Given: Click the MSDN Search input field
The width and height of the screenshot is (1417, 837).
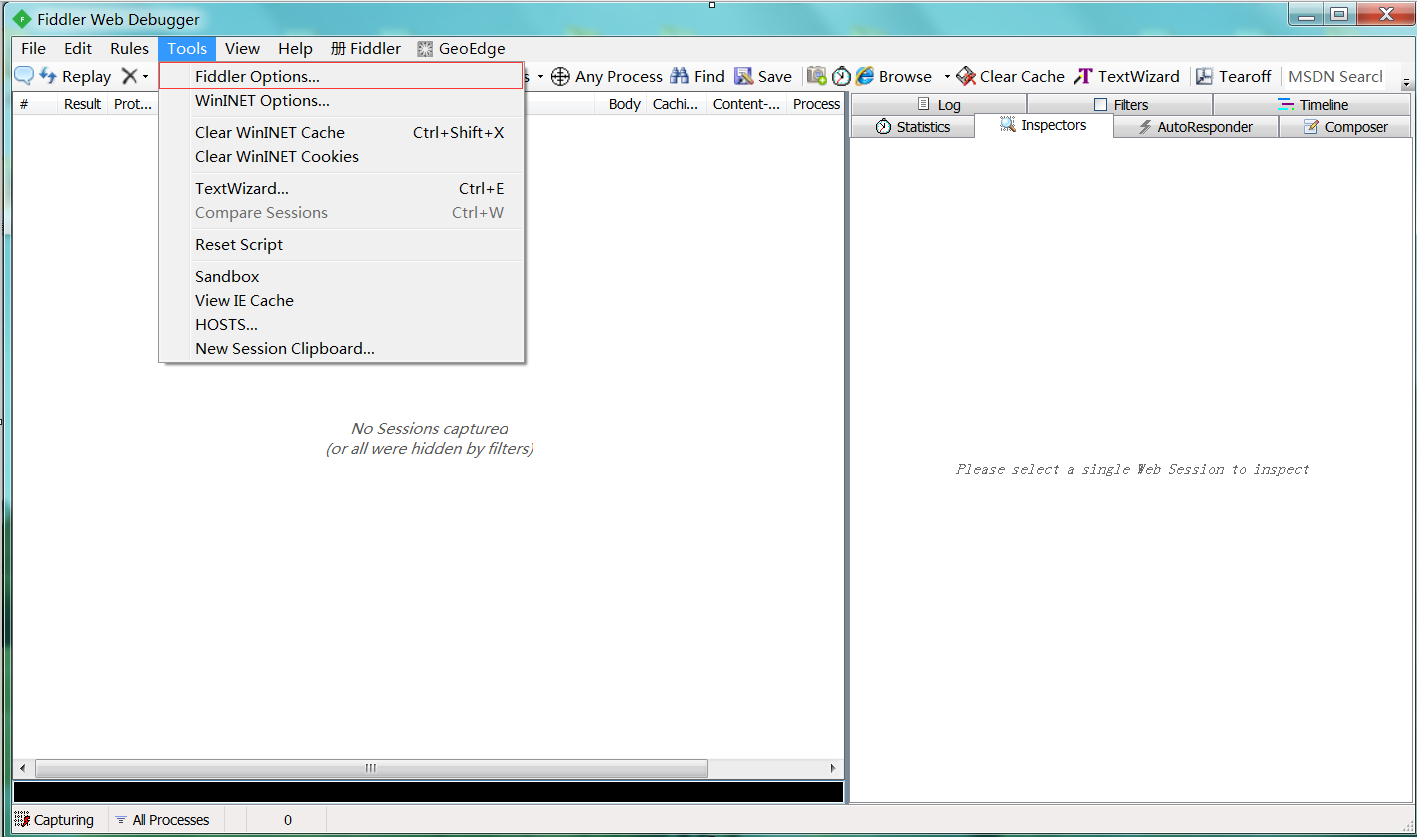Looking at the screenshot, I should (1335, 76).
